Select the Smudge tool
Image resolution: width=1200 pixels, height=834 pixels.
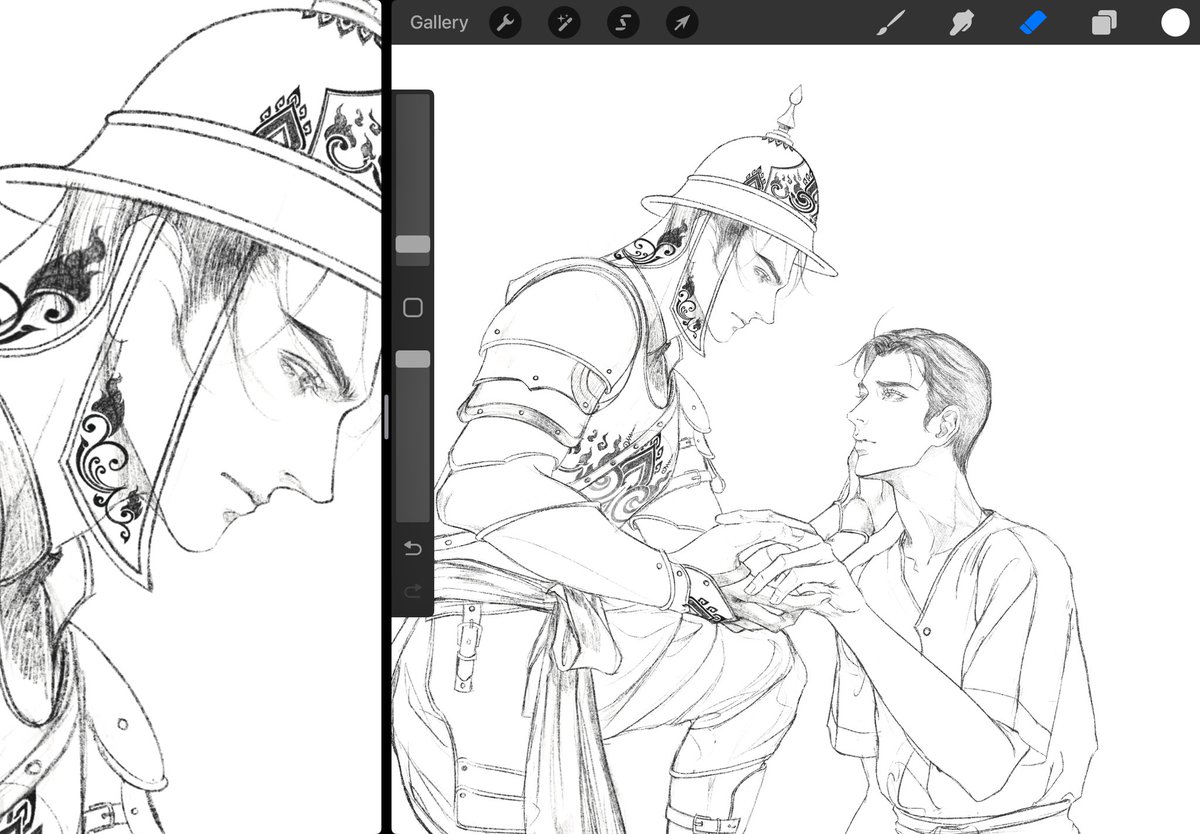coord(960,22)
